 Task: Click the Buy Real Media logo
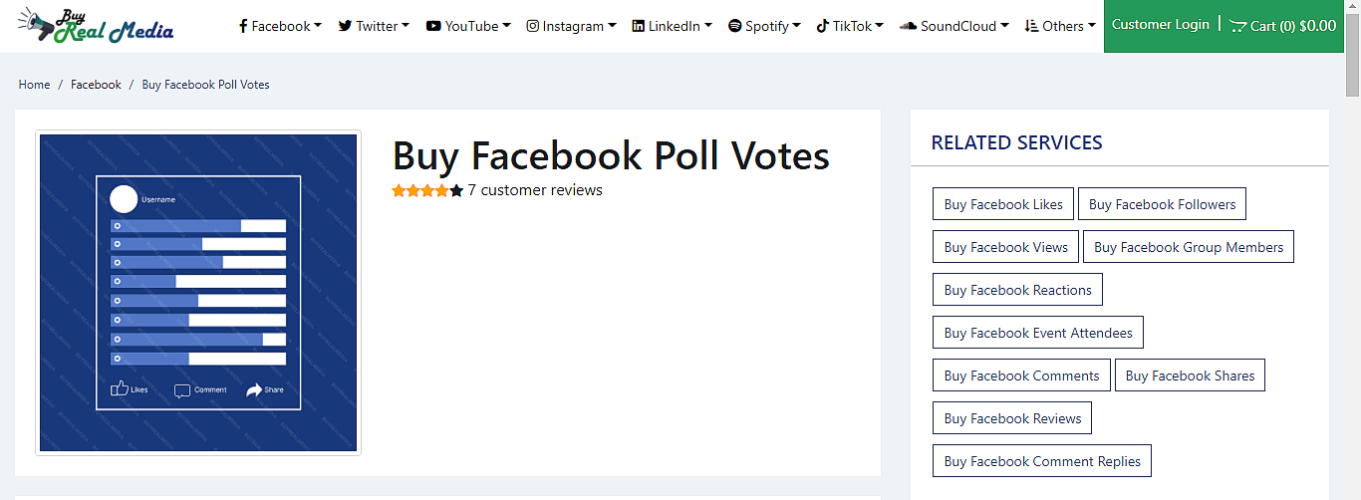click(95, 27)
